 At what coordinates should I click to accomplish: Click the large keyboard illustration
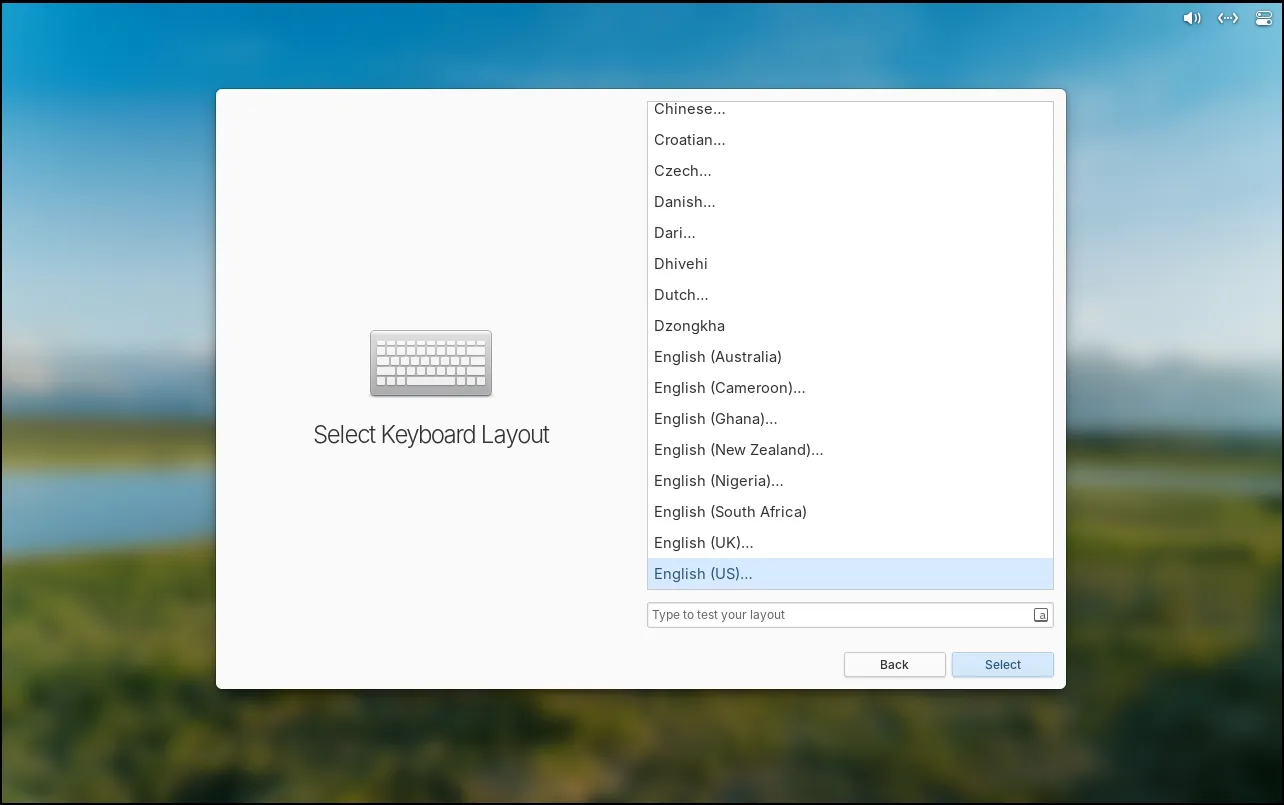click(431, 363)
